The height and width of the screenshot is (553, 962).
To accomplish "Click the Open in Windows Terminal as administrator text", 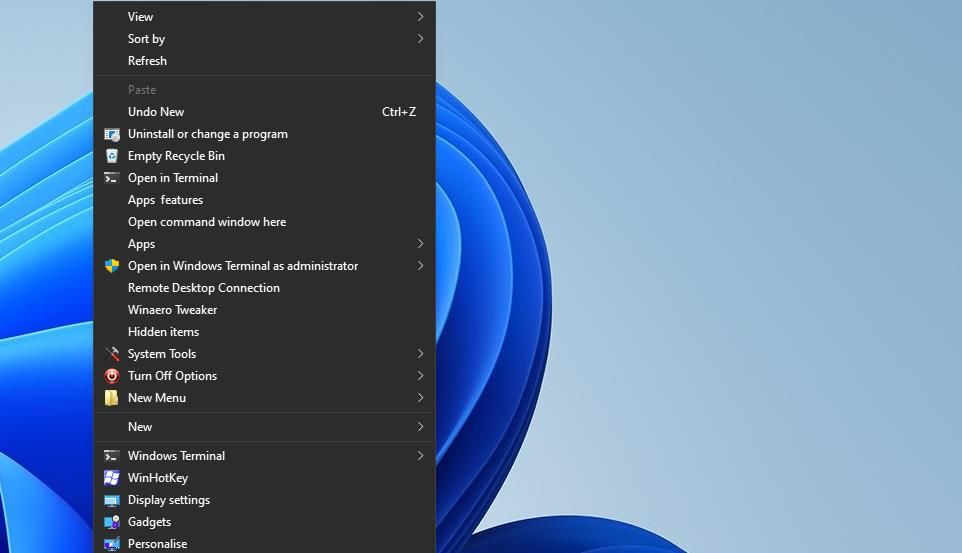I will click(243, 266).
